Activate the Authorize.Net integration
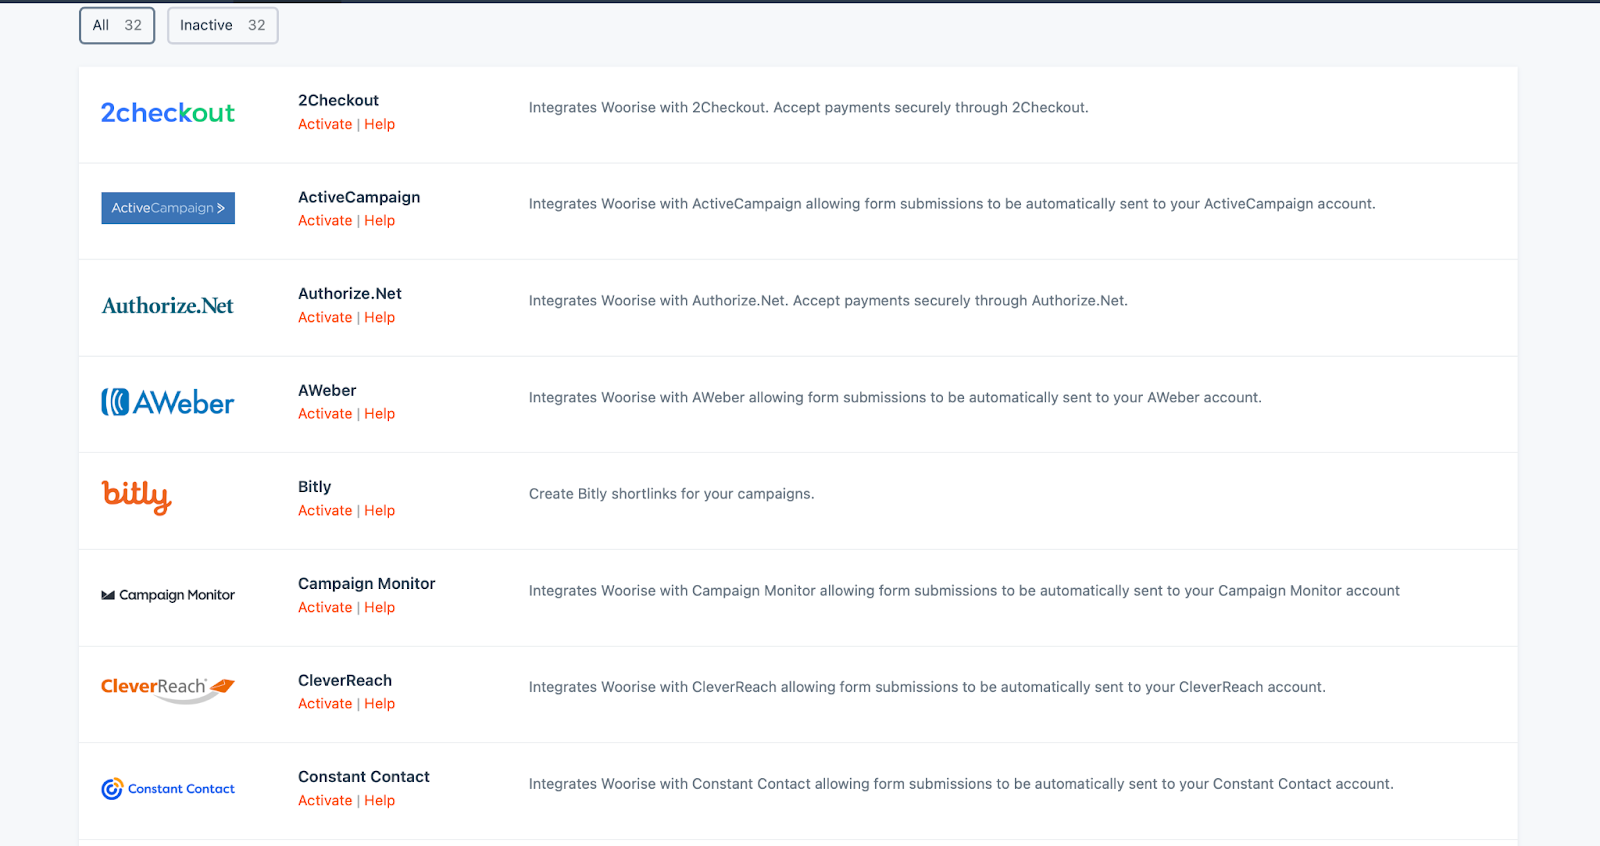The height and width of the screenshot is (846, 1600). pos(325,317)
